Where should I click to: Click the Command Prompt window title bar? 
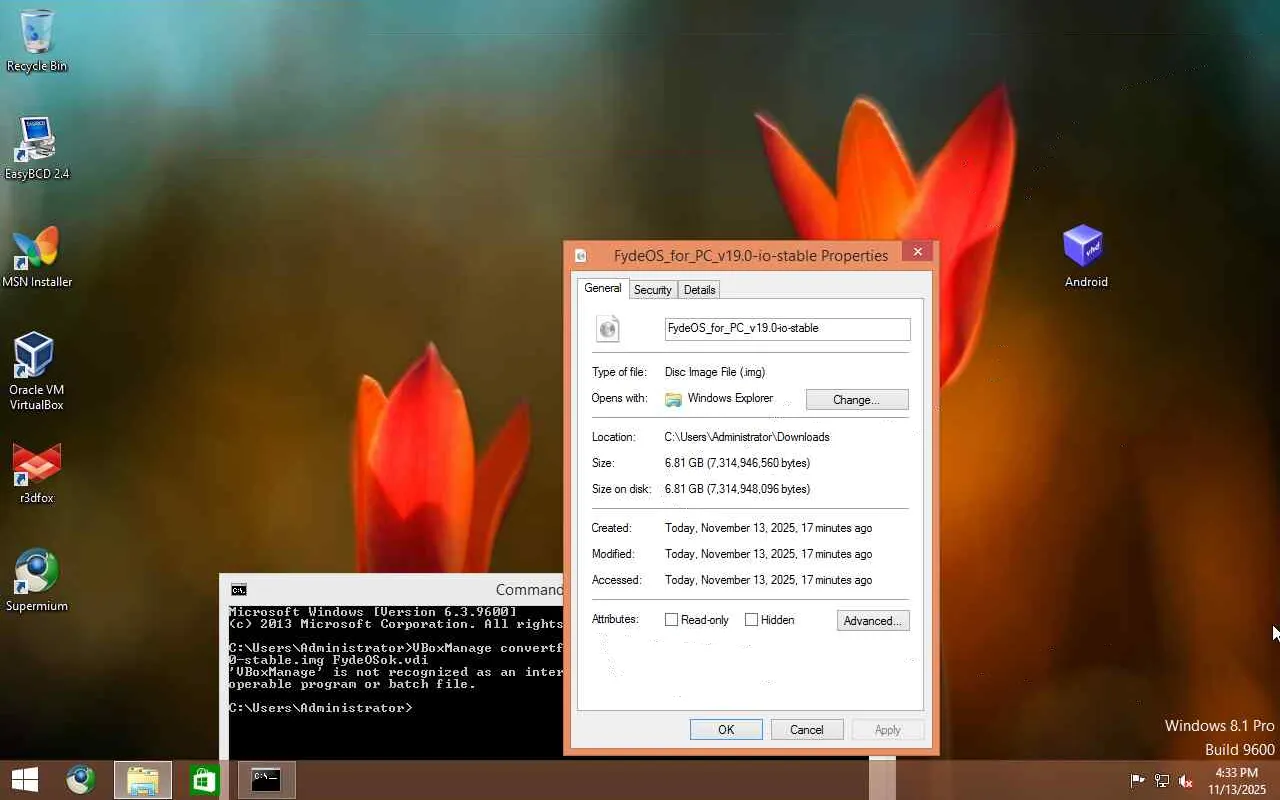pyautogui.click(x=392, y=590)
